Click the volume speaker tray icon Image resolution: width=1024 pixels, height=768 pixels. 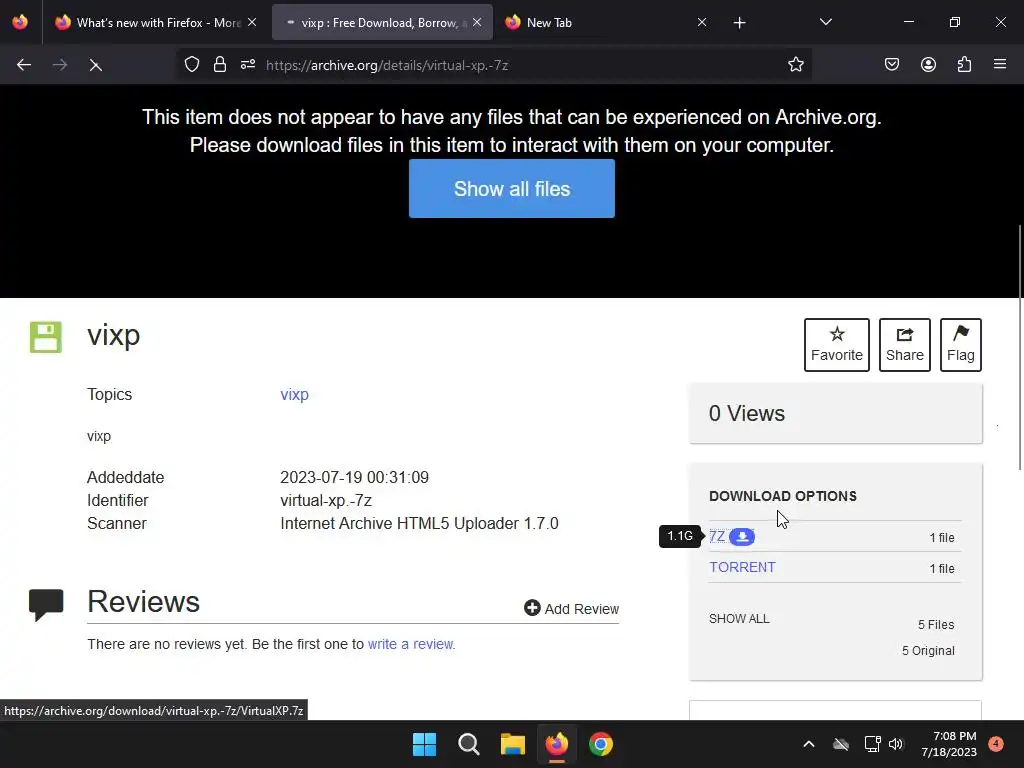tap(896, 744)
